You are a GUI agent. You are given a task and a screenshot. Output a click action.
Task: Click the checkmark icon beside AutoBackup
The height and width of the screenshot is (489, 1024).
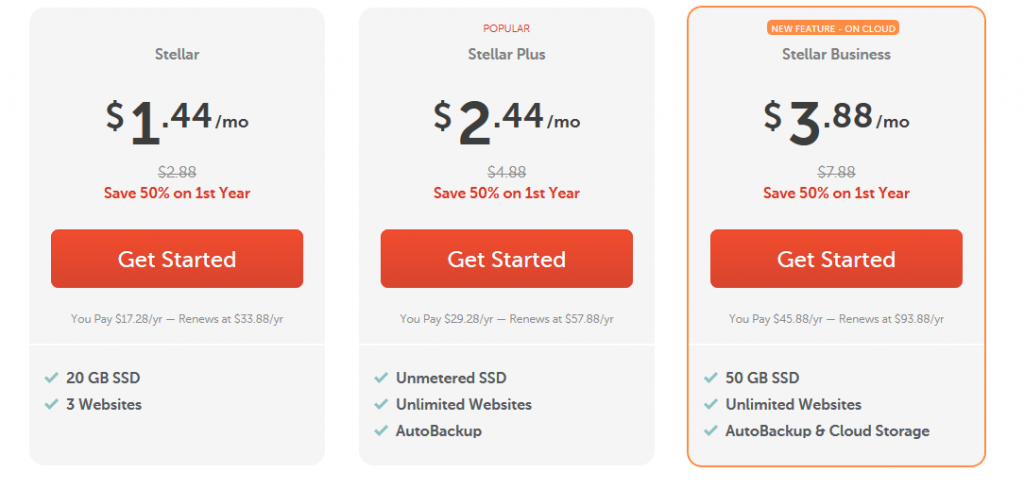click(381, 431)
